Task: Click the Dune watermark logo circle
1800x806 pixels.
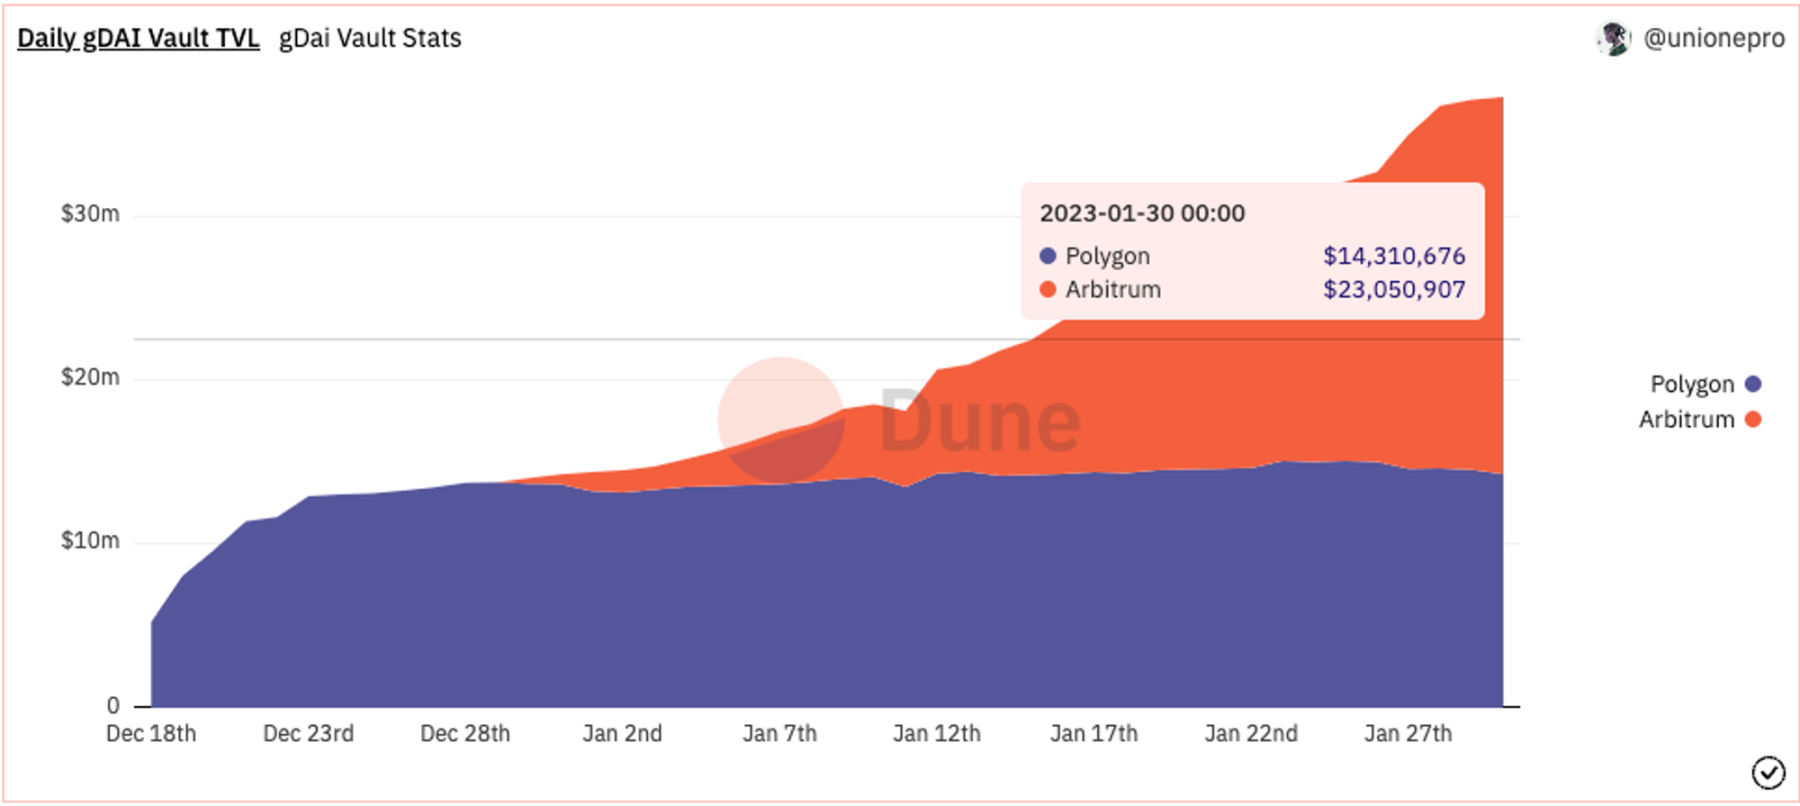Action: 781,420
